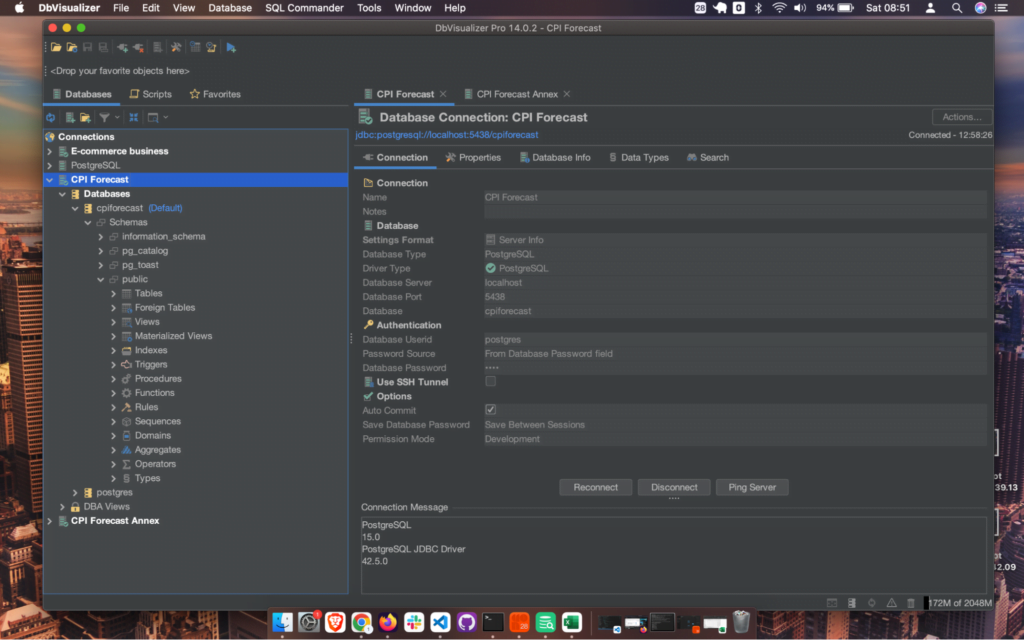
Task: Open the Properties tab
Action: coord(473,157)
